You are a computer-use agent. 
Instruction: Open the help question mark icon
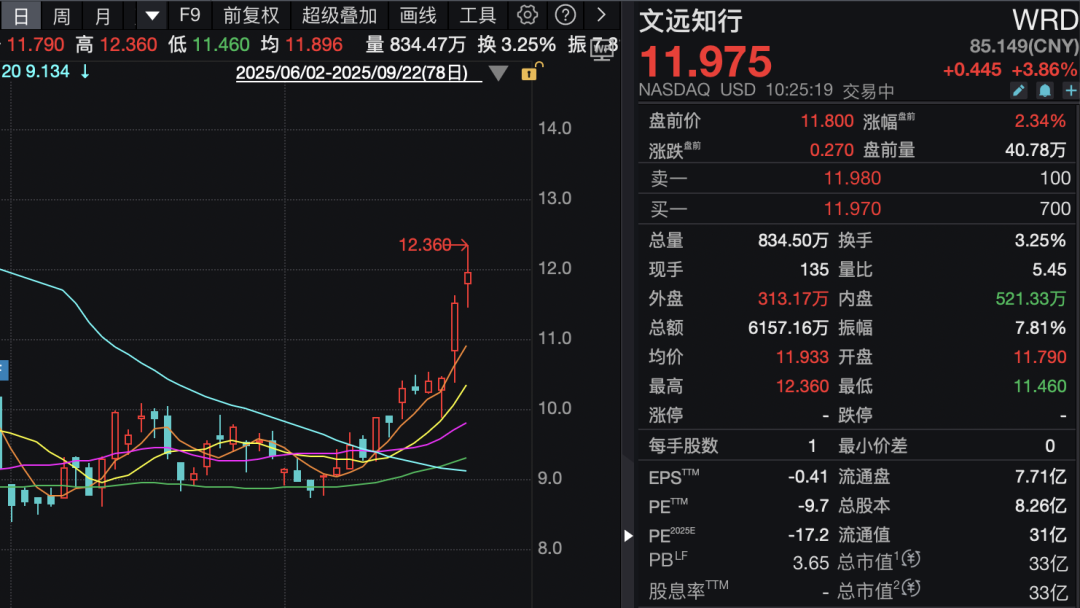pos(565,14)
